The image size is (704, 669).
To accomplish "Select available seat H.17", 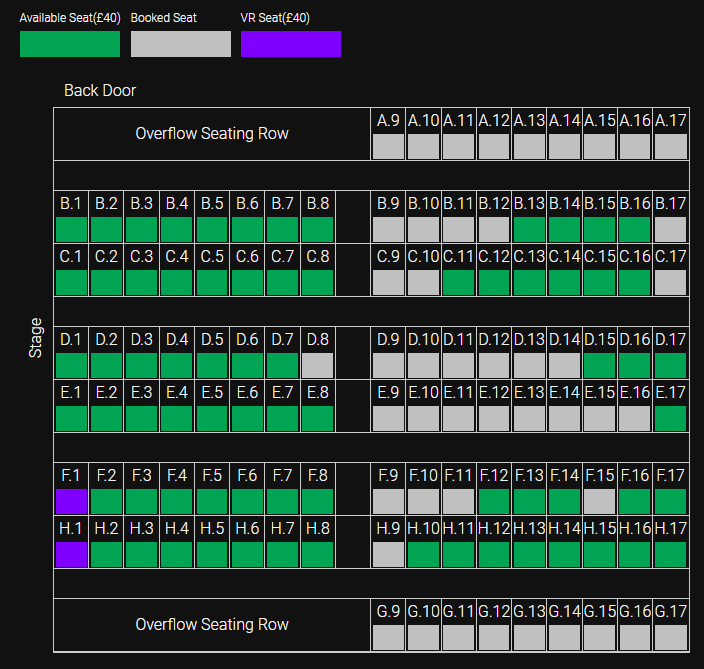I will pos(671,554).
